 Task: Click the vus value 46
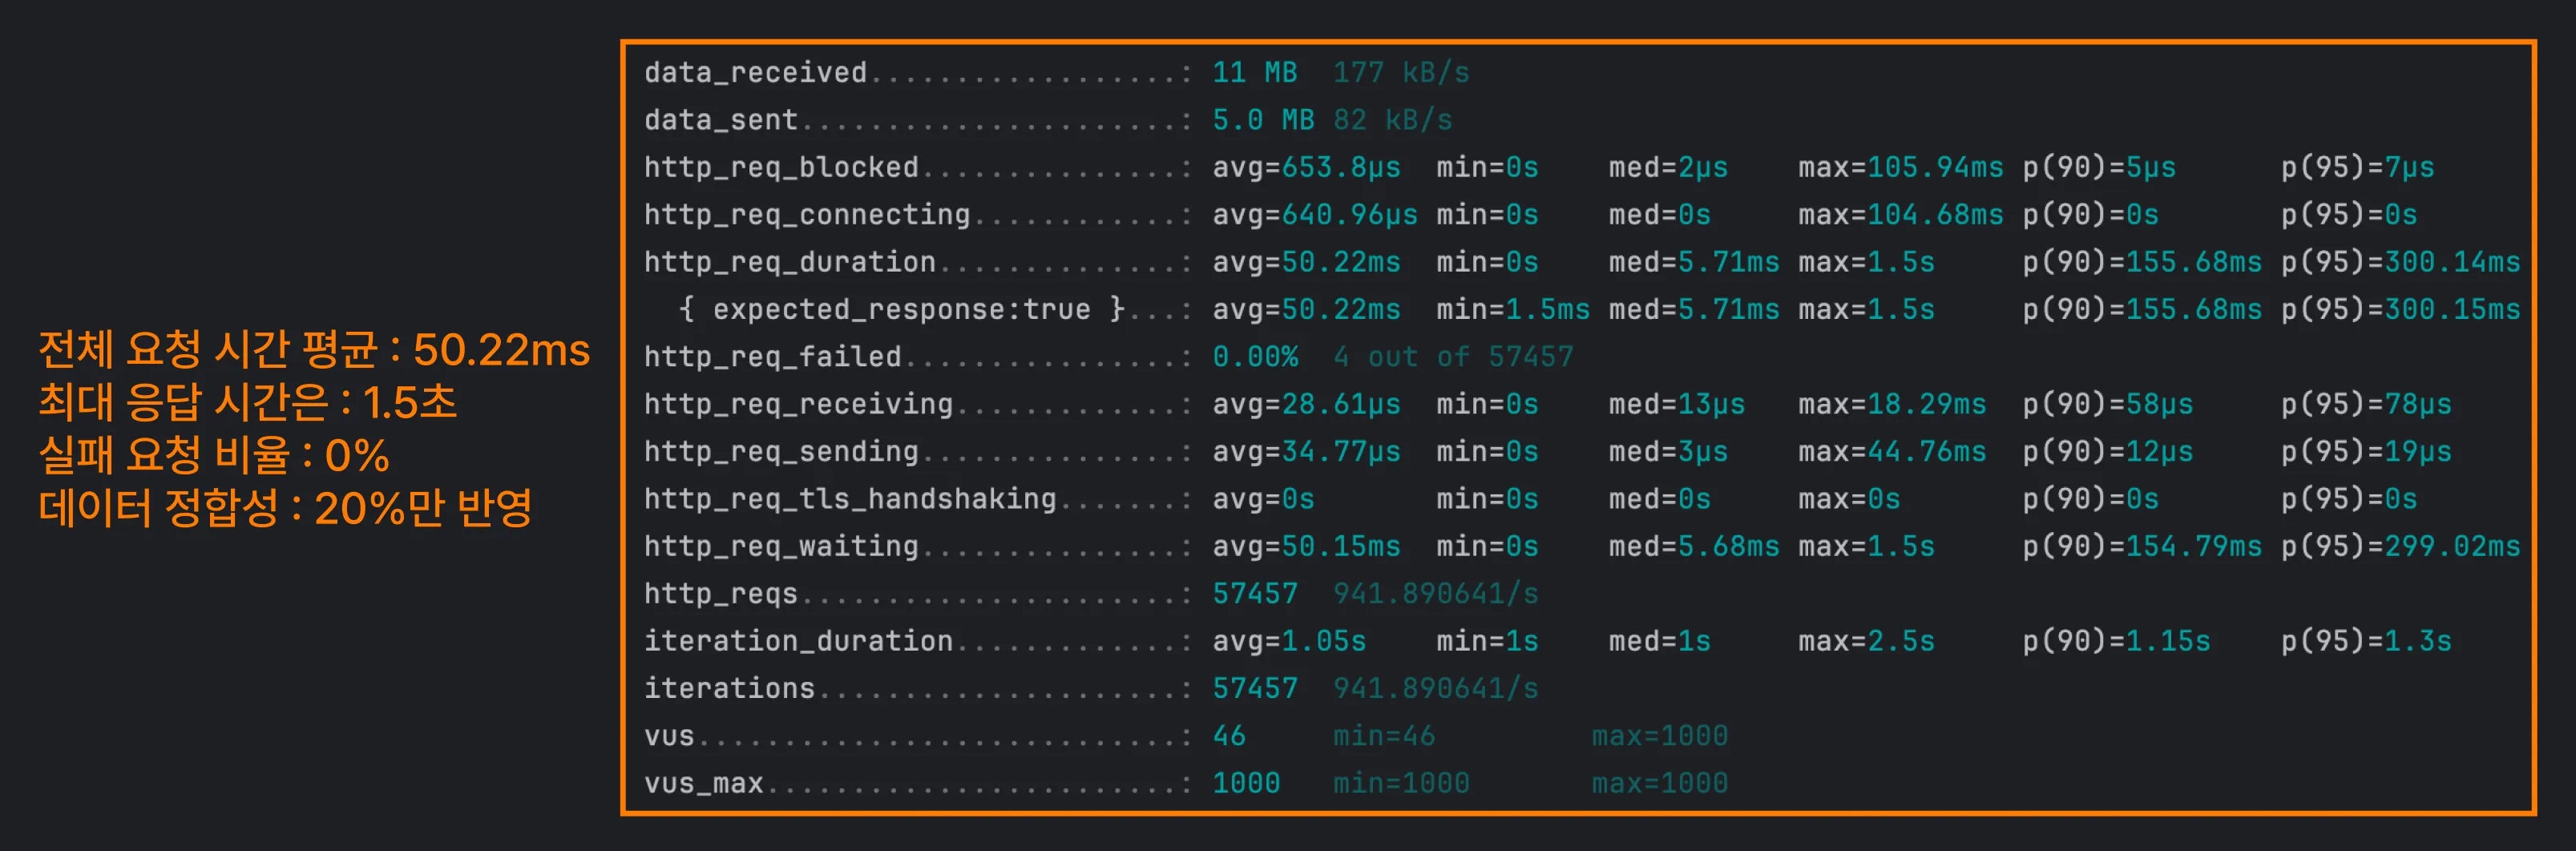pos(1229,736)
